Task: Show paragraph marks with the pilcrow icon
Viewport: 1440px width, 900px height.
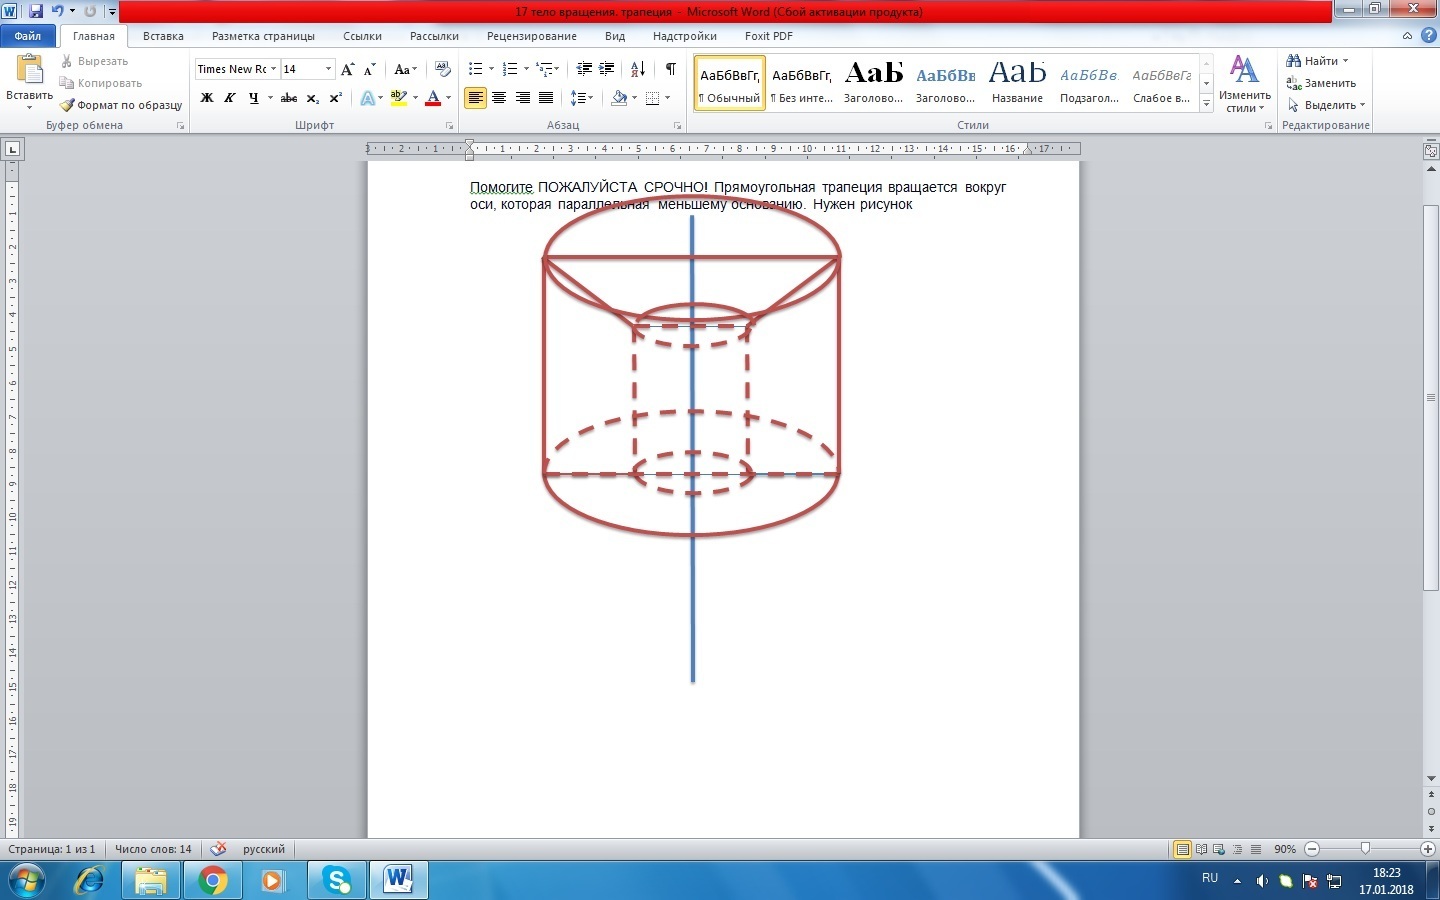Action: [670, 69]
